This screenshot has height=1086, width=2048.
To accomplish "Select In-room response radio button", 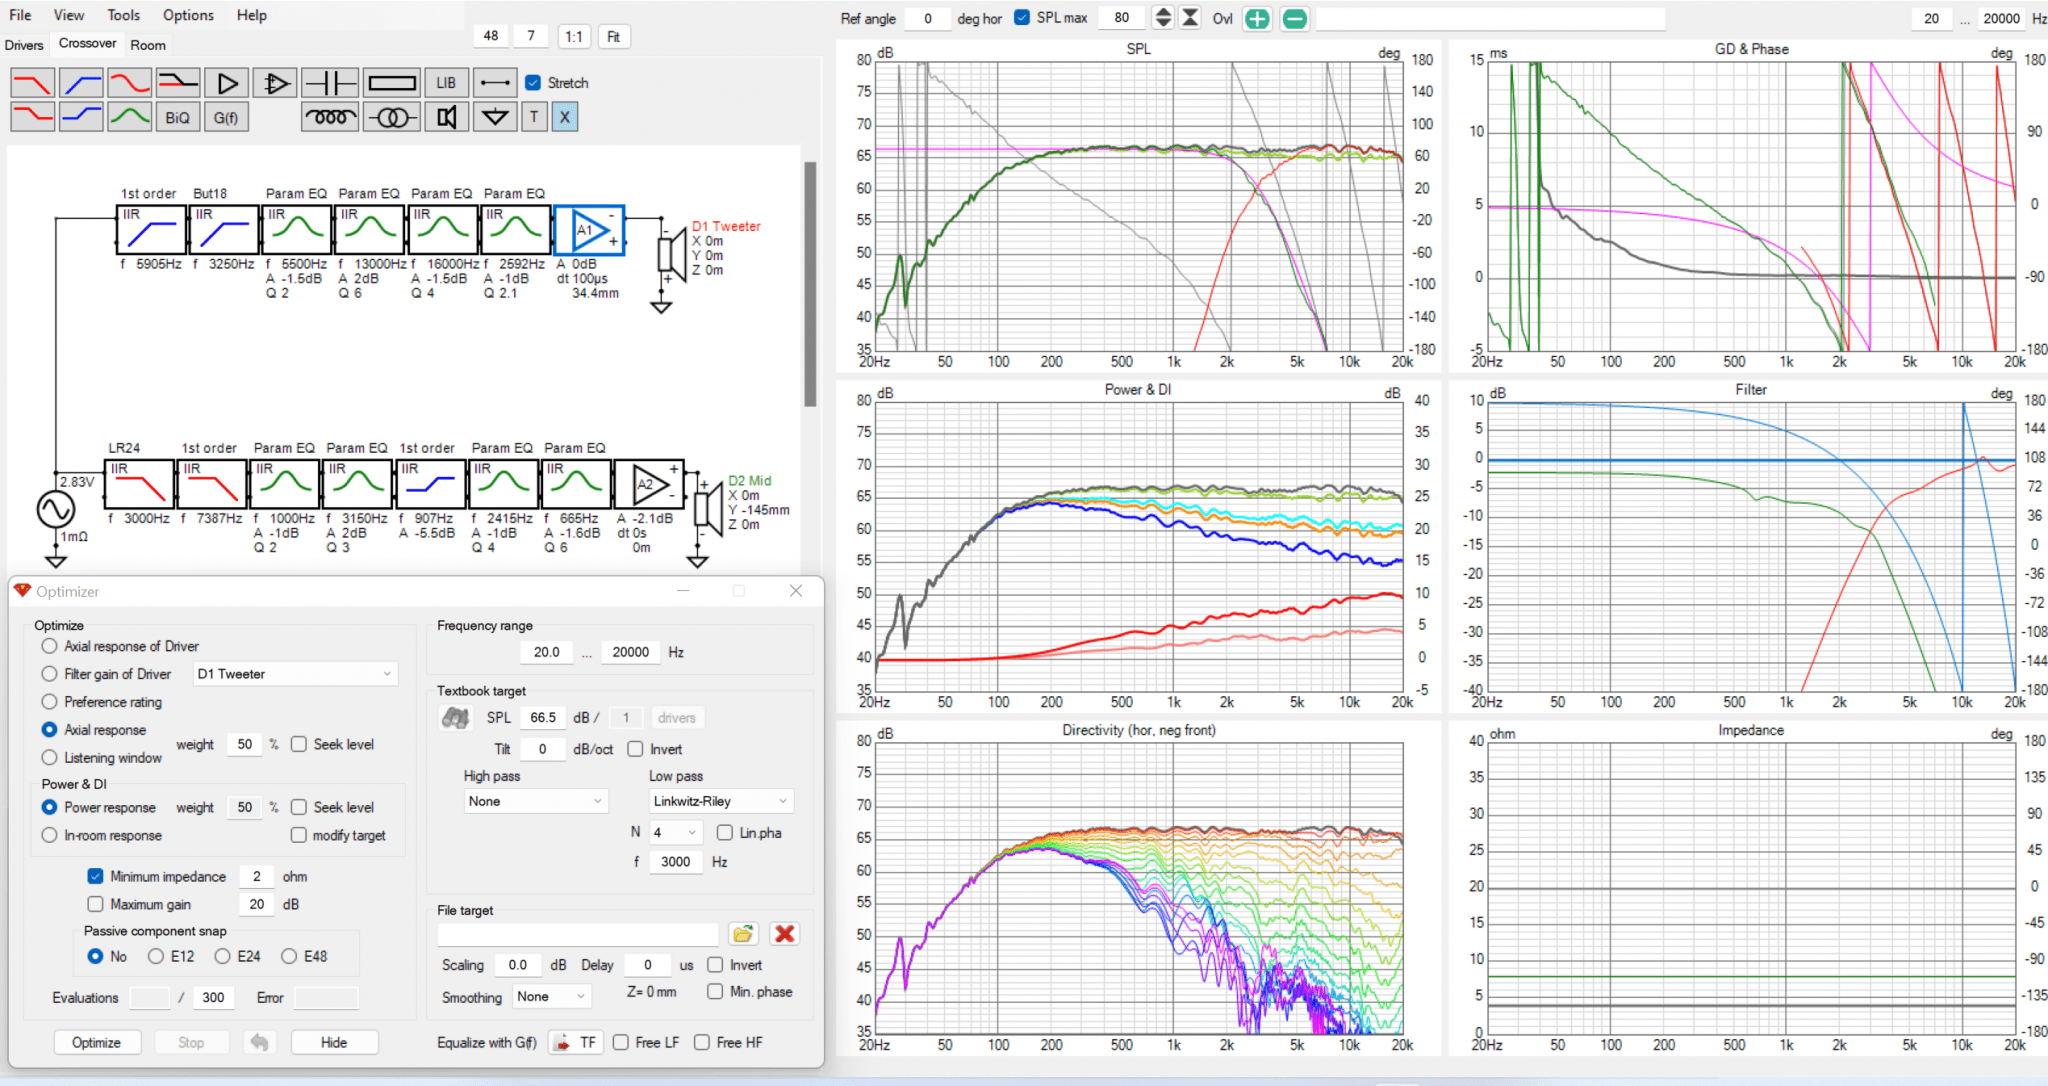I will pyautogui.click(x=49, y=835).
